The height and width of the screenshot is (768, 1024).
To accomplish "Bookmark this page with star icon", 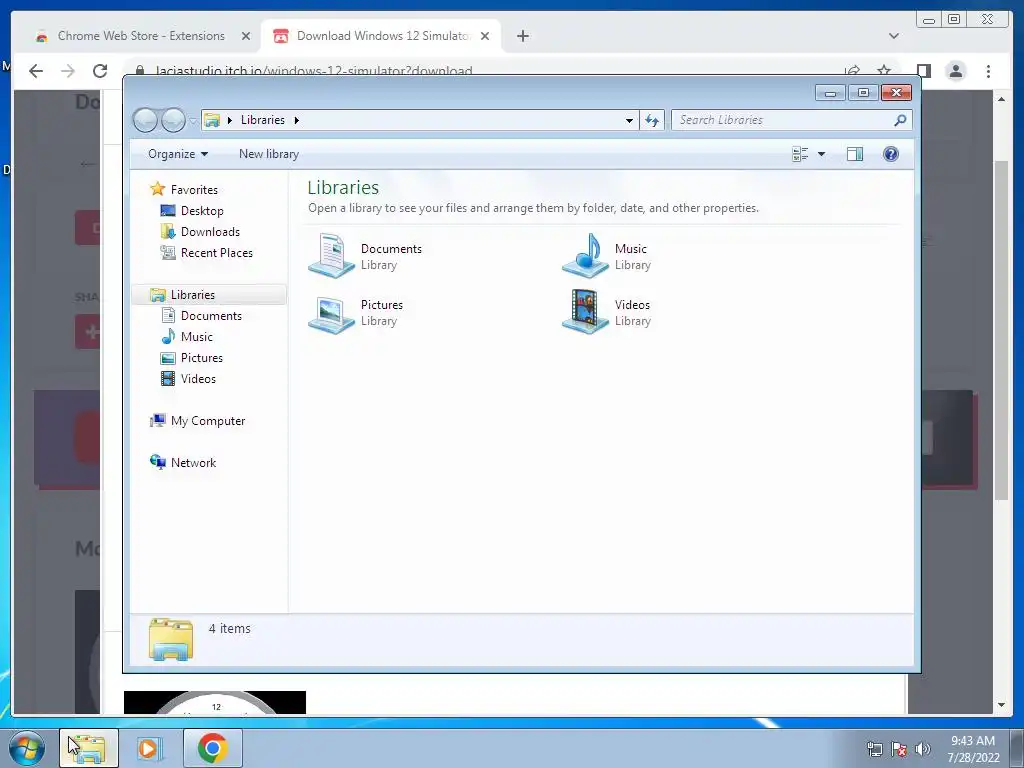I will click(x=884, y=70).
